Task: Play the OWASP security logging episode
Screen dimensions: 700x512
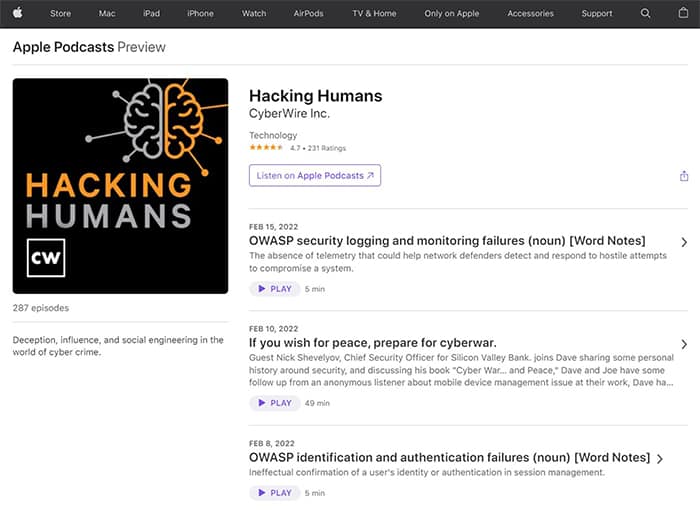Action: pyautogui.click(x=275, y=289)
